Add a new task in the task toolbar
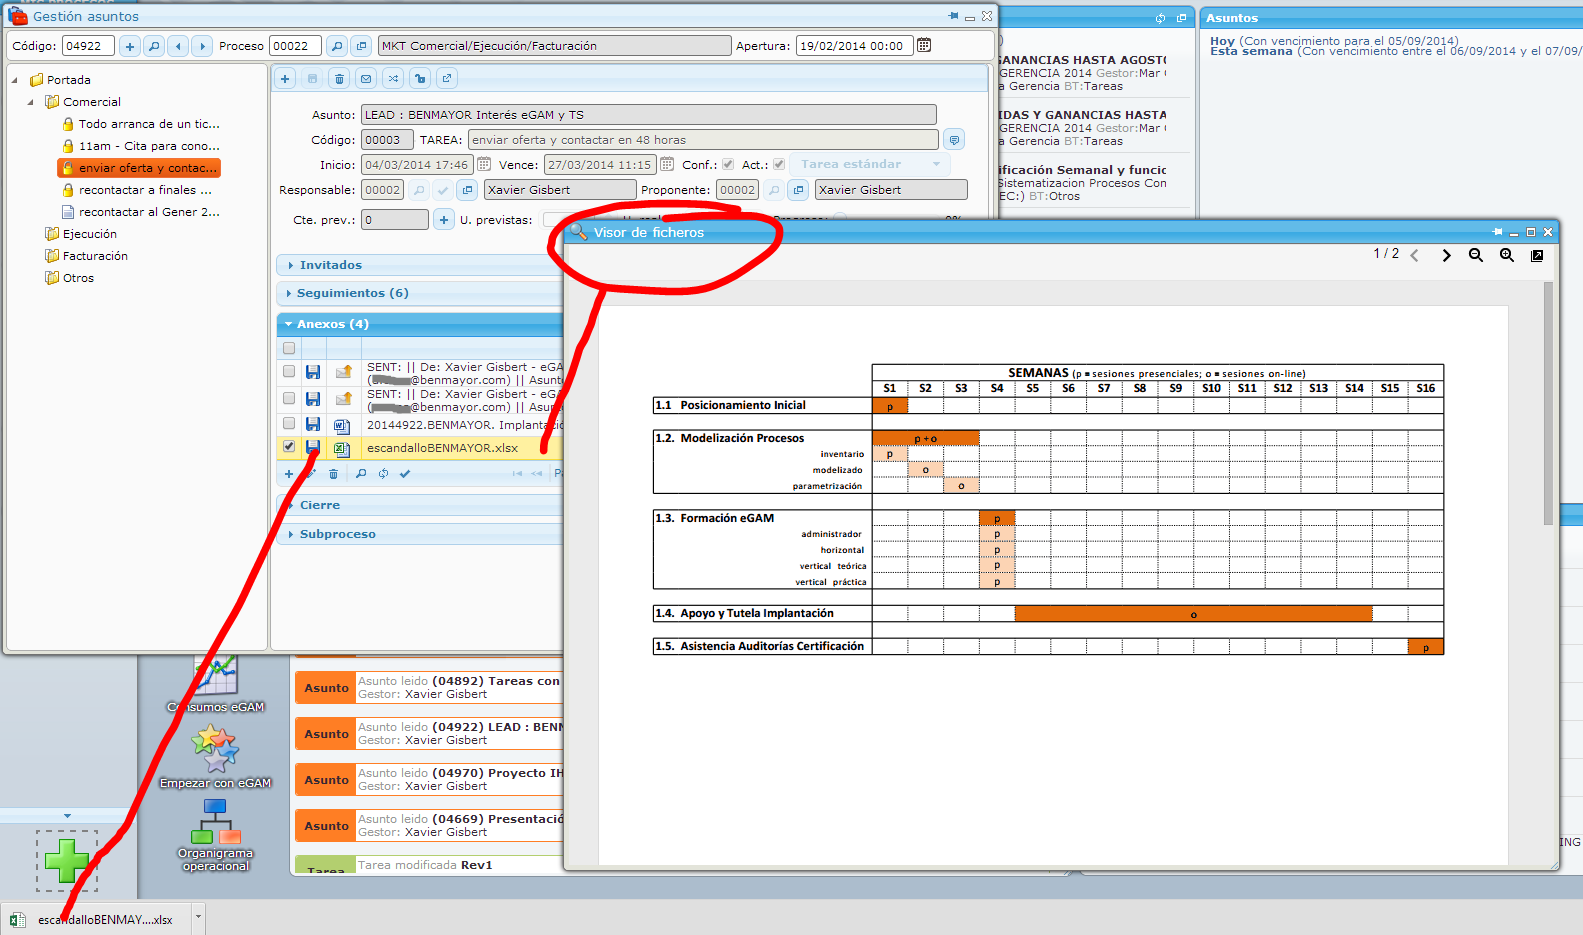Image resolution: width=1583 pixels, height=935 pixels. (x=285, y=79)
